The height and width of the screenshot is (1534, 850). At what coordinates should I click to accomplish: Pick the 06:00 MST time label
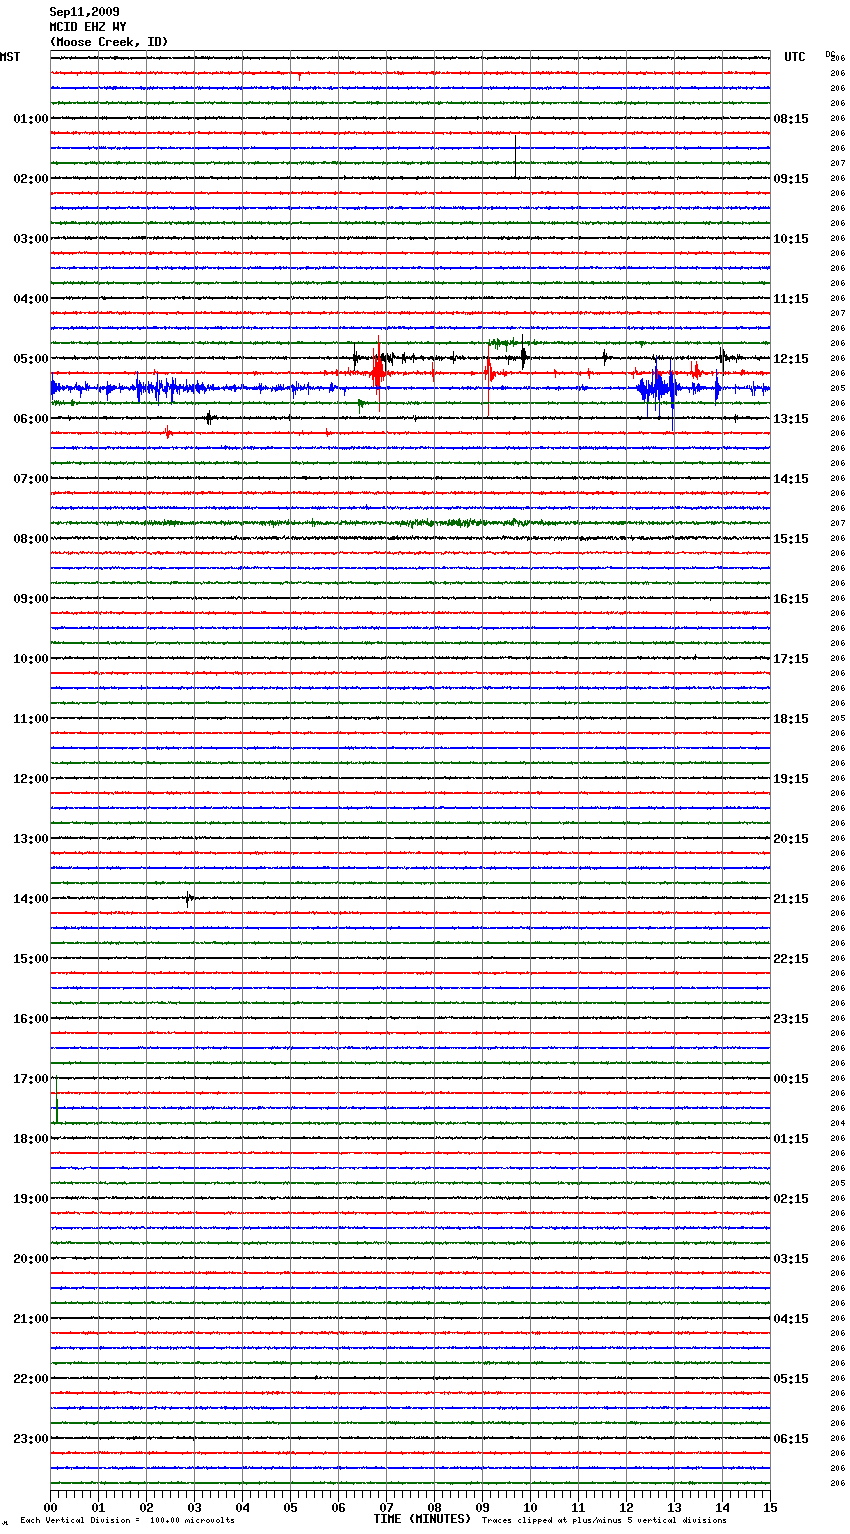tap(31, 419)
